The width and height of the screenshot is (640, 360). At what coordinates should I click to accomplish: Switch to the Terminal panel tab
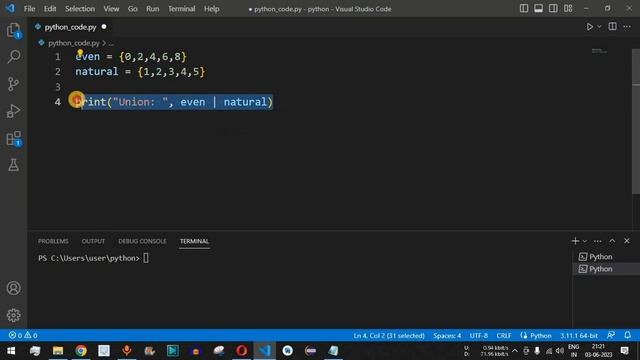point(194,241)
